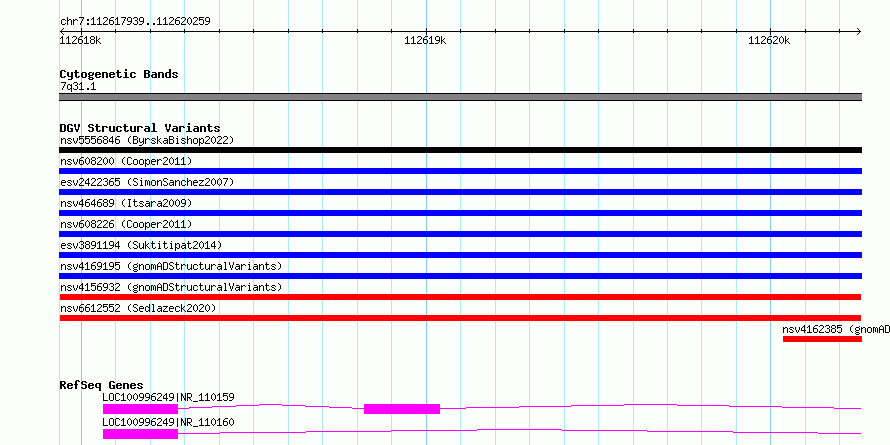
Task: Click the DGV Structural Variants track title
Action: [140, 128]
